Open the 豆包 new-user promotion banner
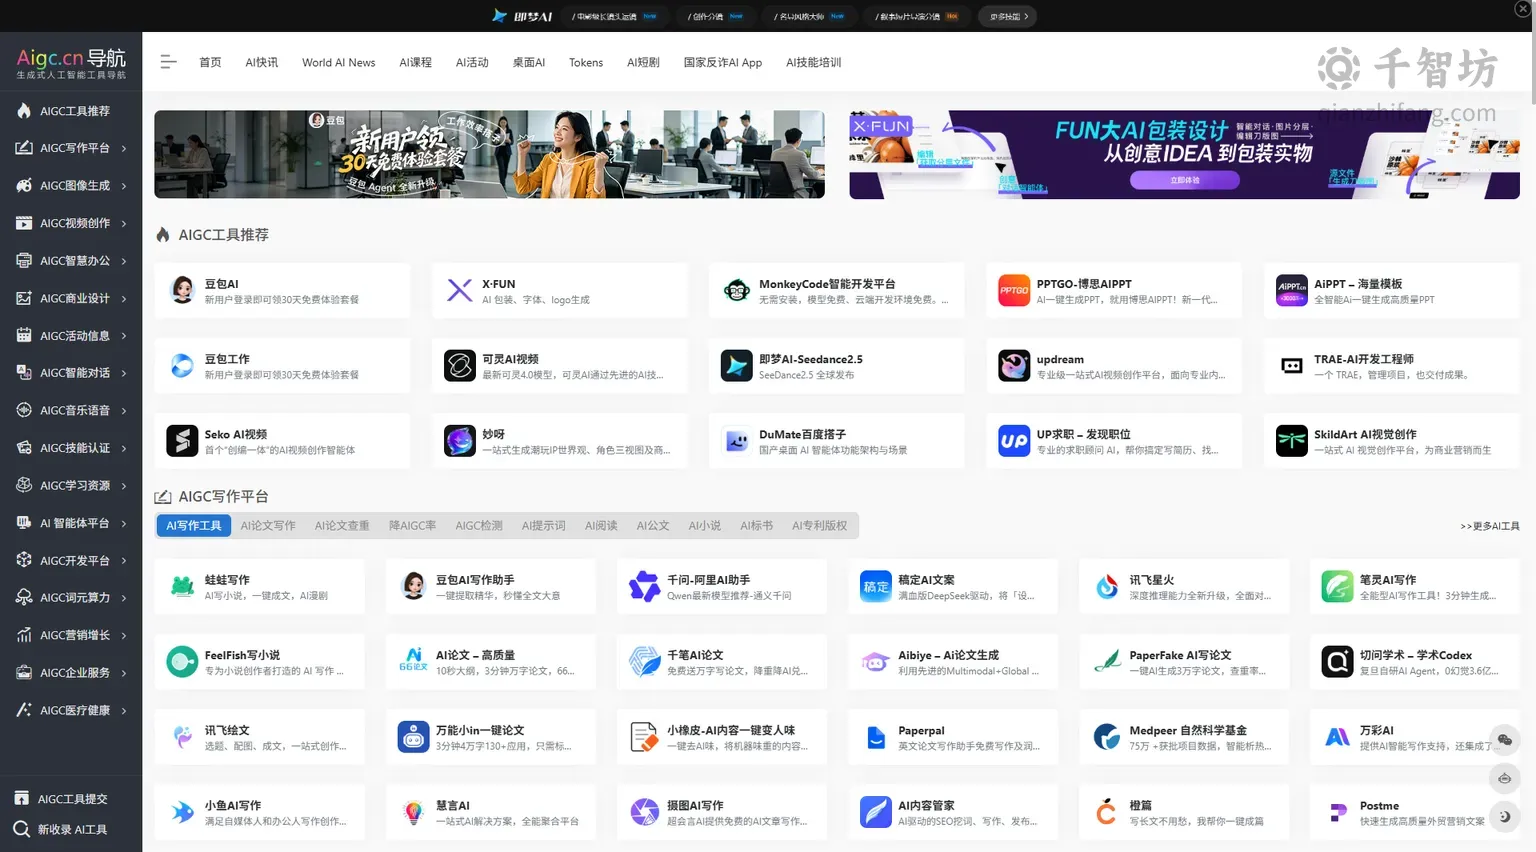Screen dimensions: 1536x852 (489, 154)
